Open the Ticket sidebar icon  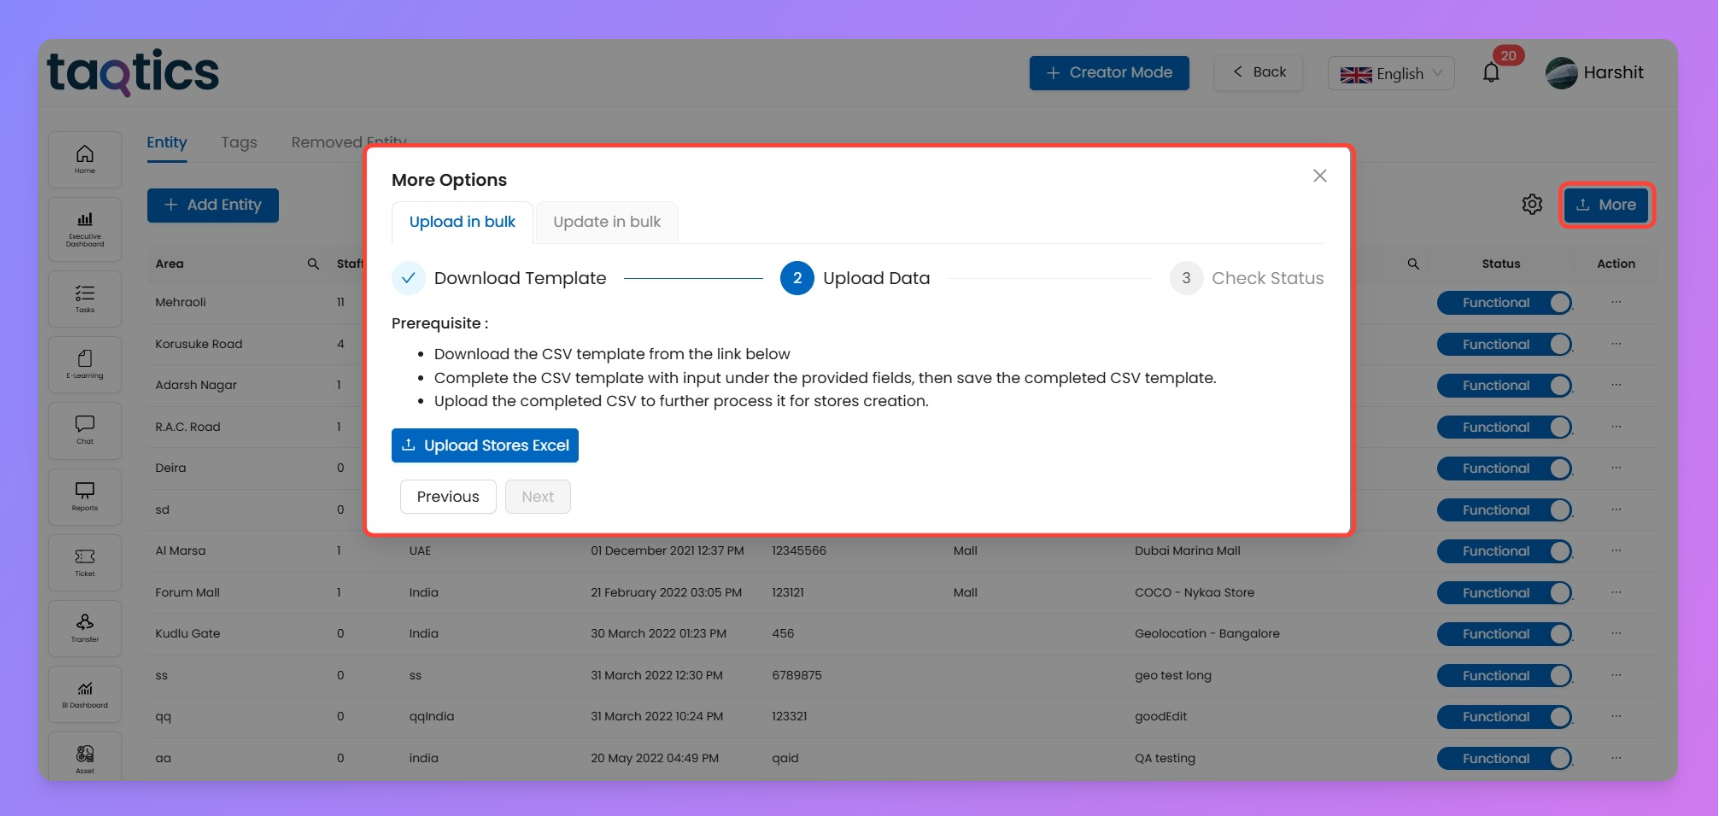[85, 562]
